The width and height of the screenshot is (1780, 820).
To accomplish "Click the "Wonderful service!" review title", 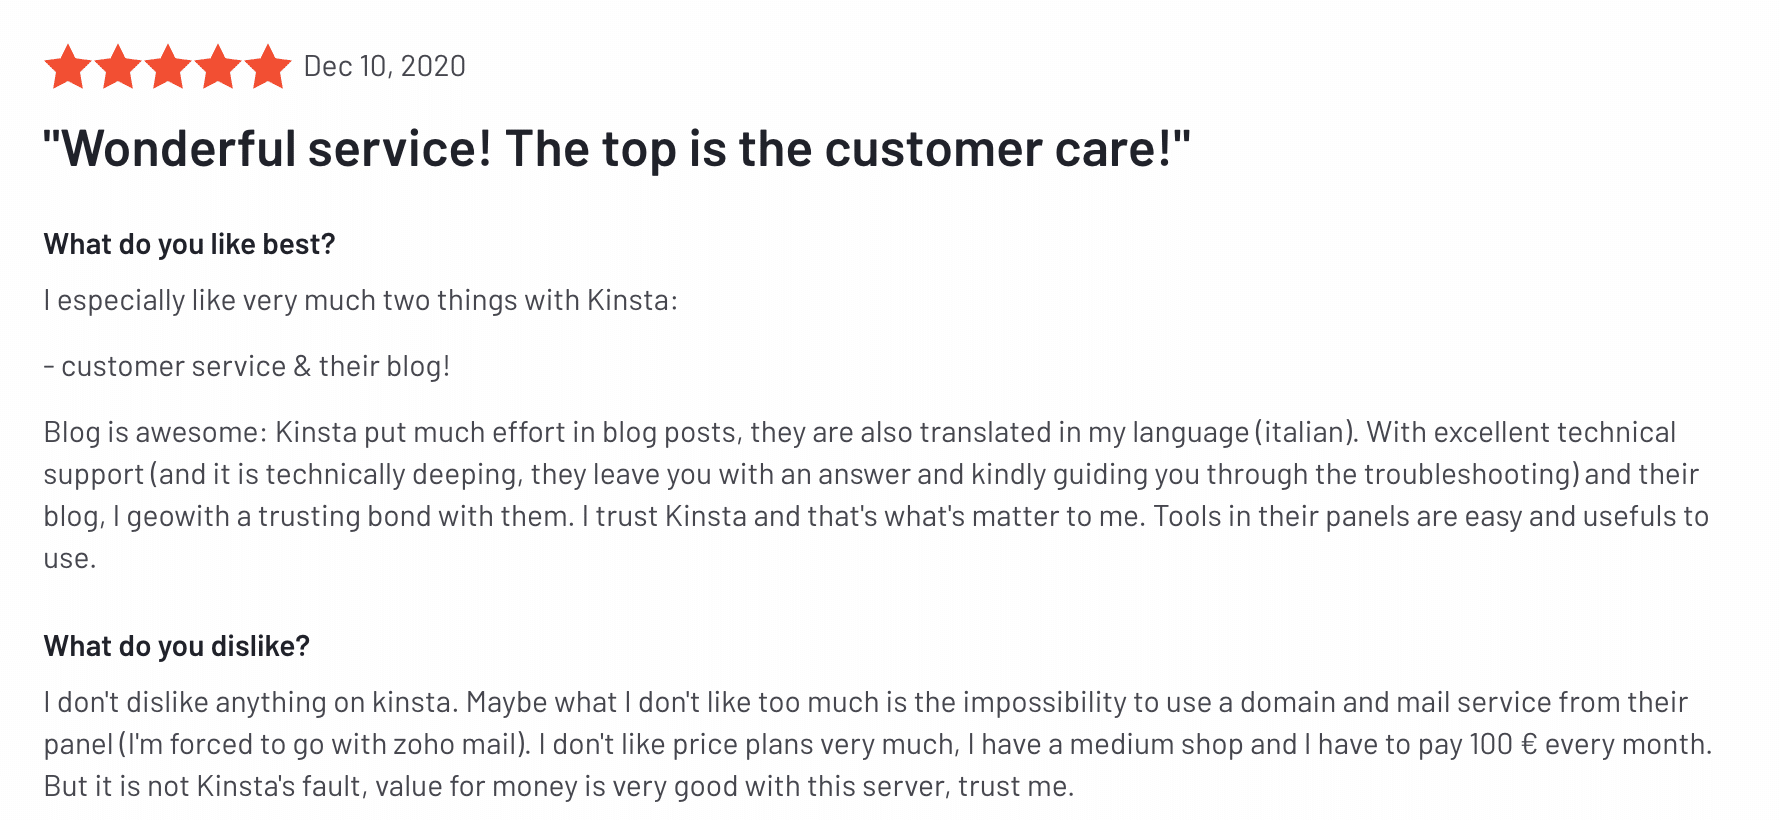I will (x=616, y=149).
